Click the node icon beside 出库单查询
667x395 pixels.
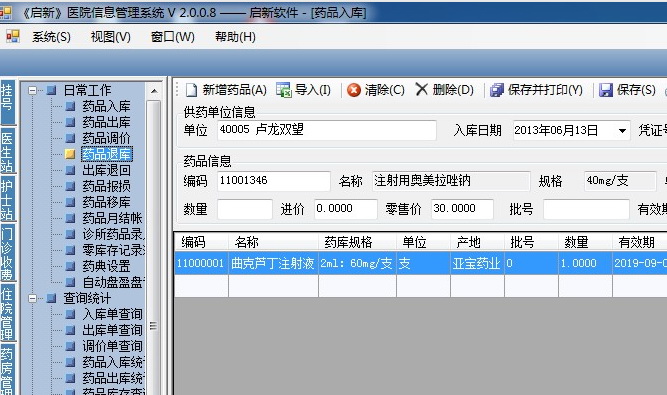coord(70,330)
